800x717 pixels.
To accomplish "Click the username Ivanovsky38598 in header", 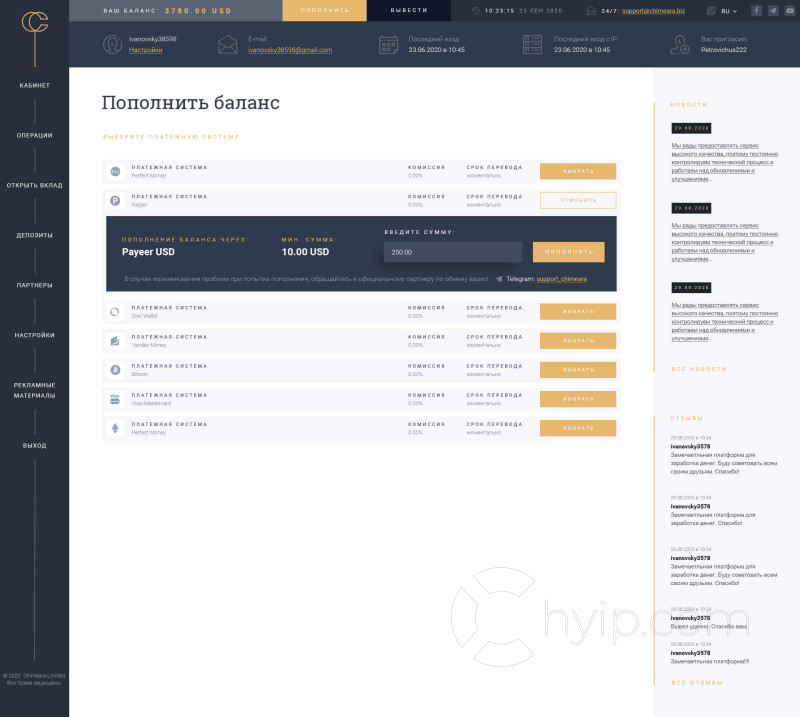I will [x=153, y=39].
